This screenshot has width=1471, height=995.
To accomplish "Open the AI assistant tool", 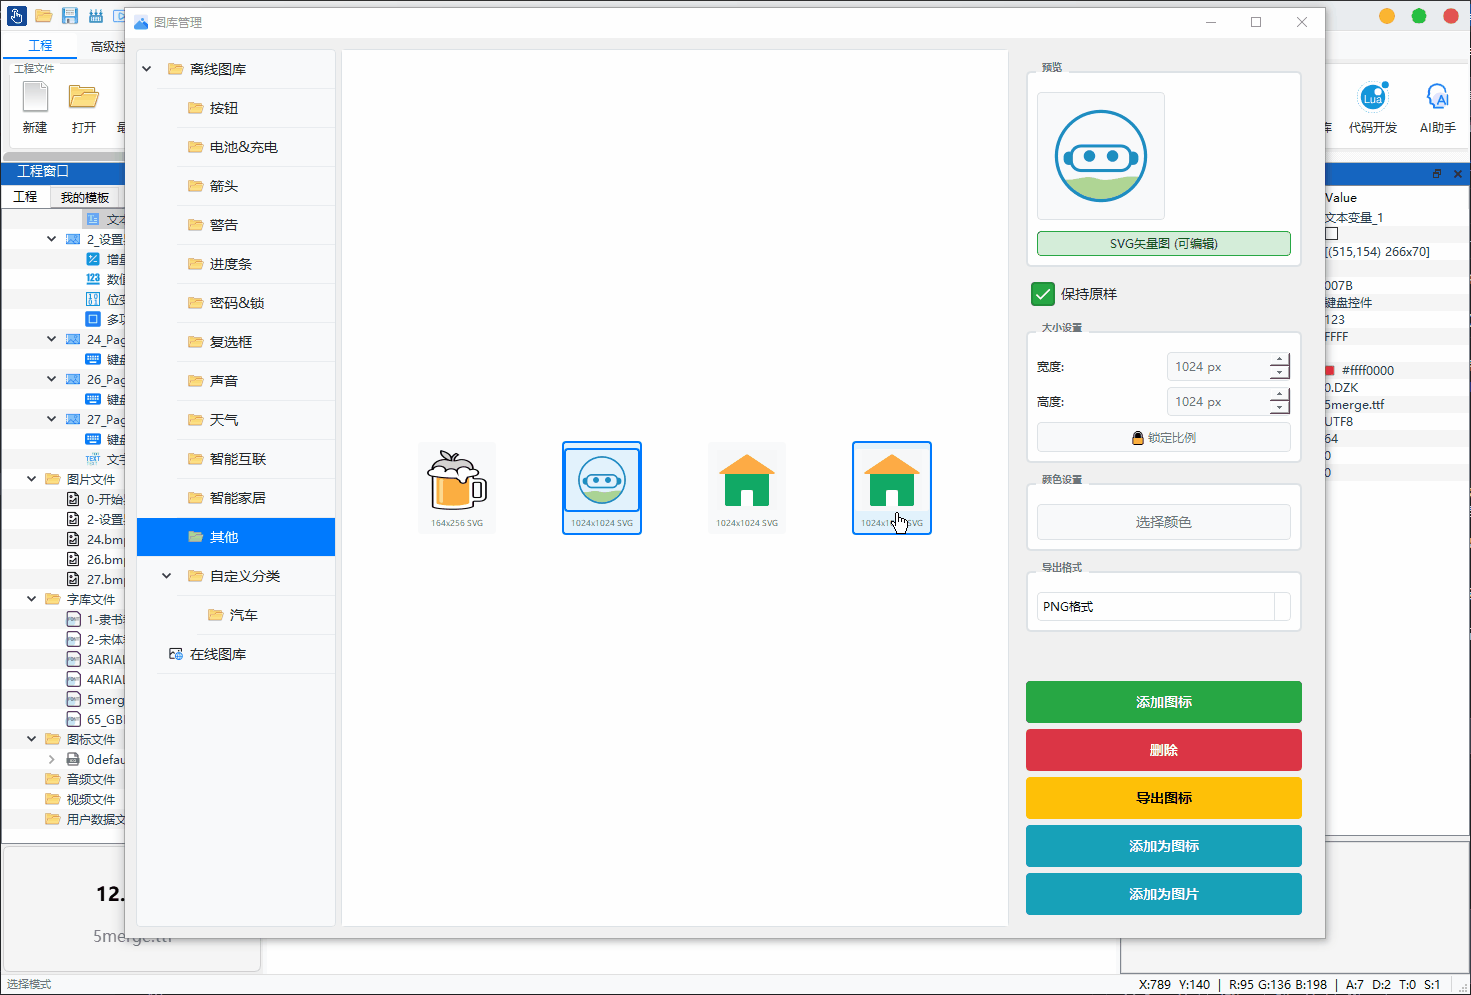I will [x=1438, y=107].
